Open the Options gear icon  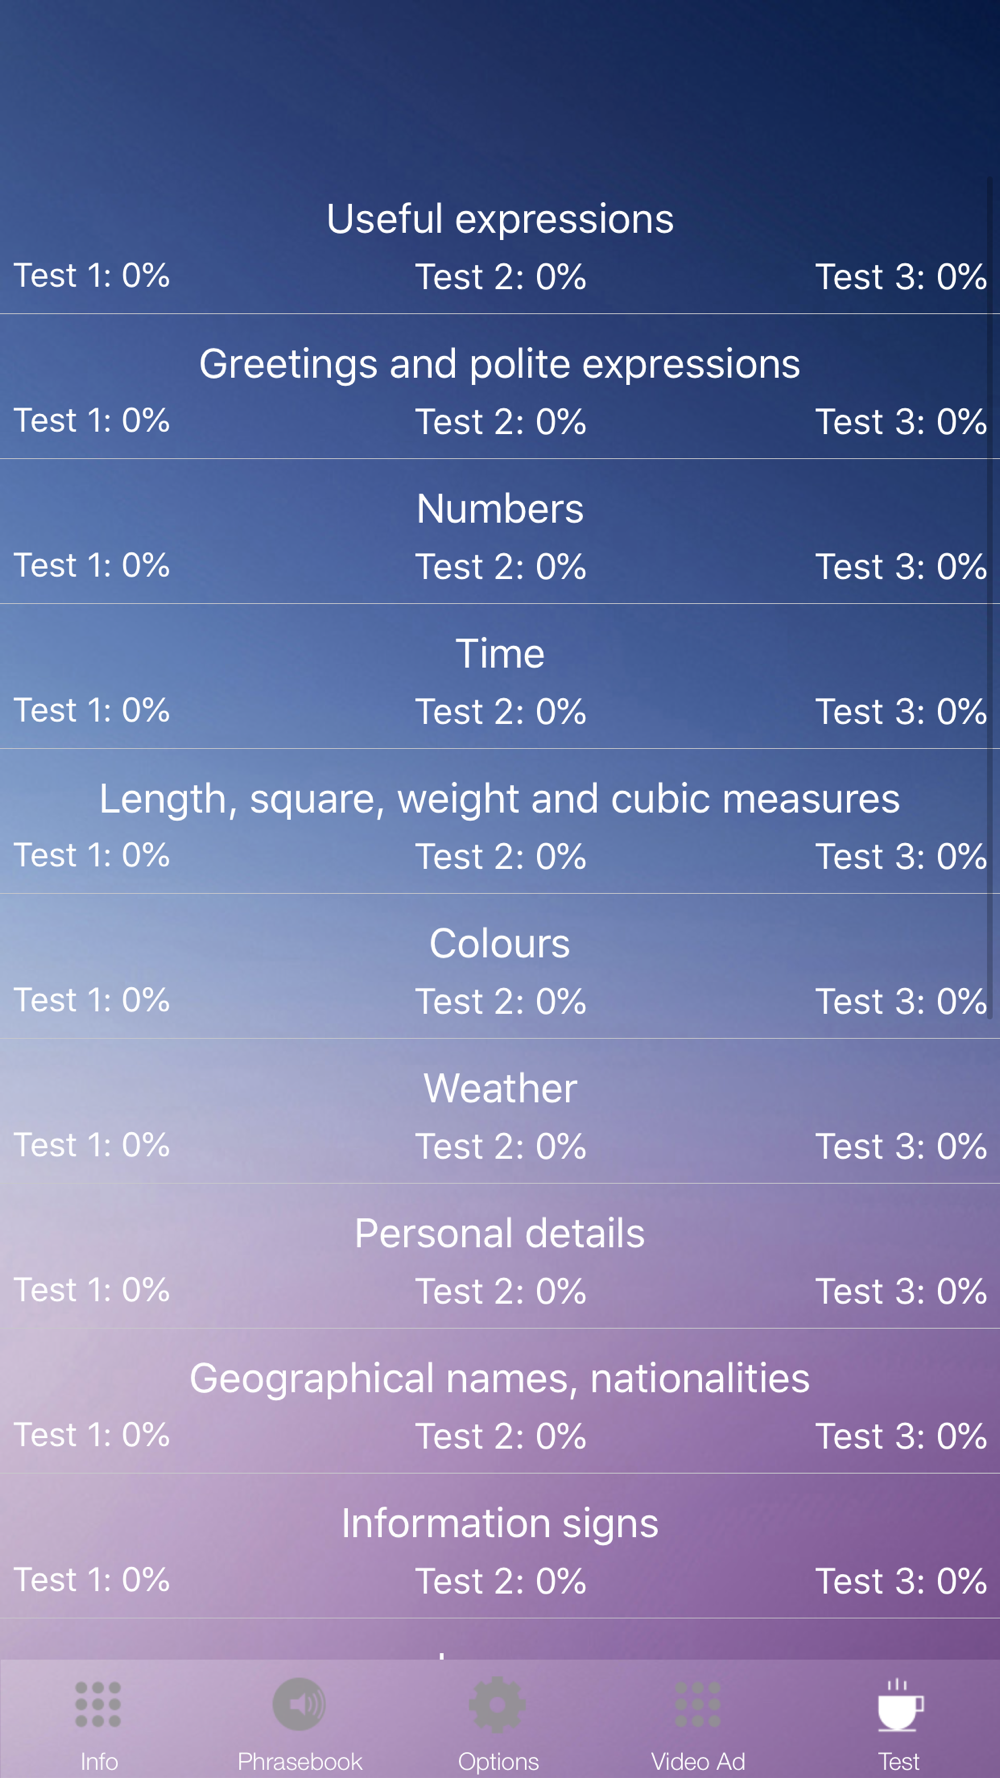tap(498, 1704)
